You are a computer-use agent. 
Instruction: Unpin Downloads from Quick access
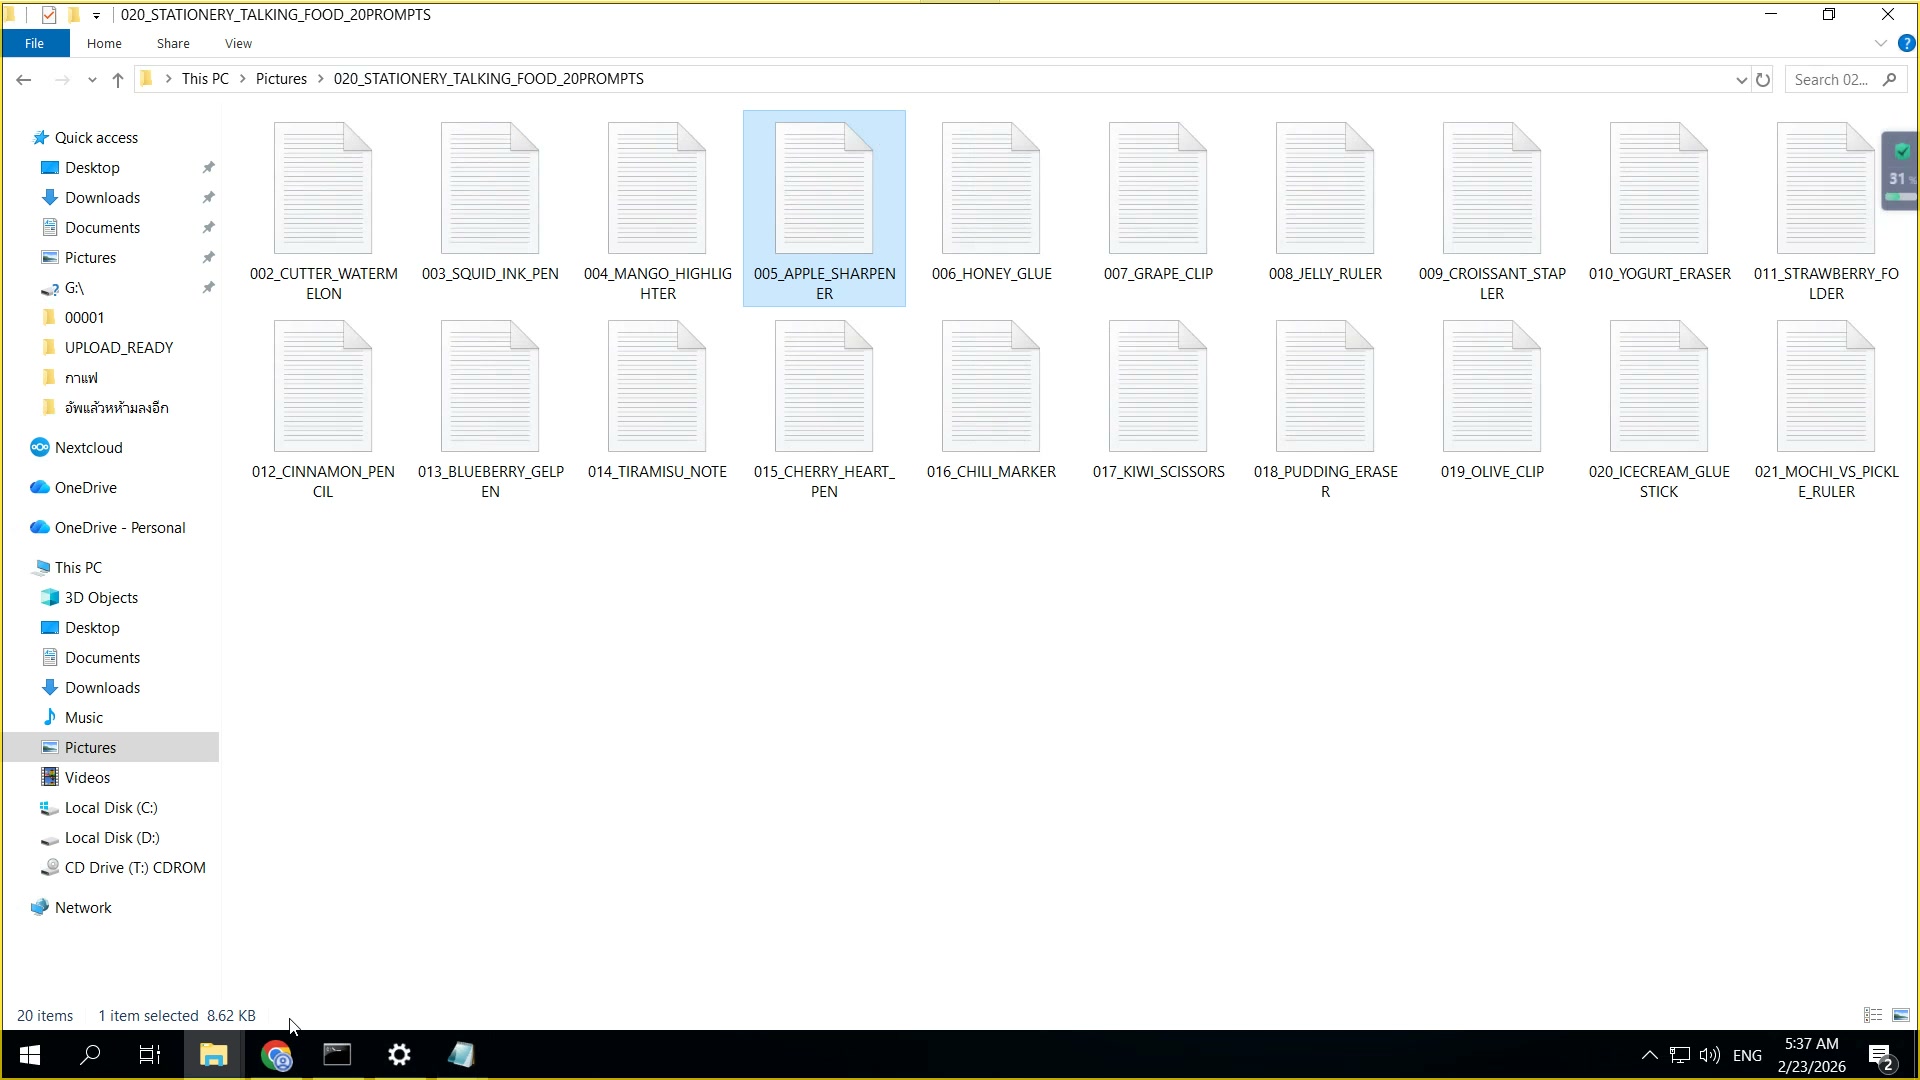[209, 197]
